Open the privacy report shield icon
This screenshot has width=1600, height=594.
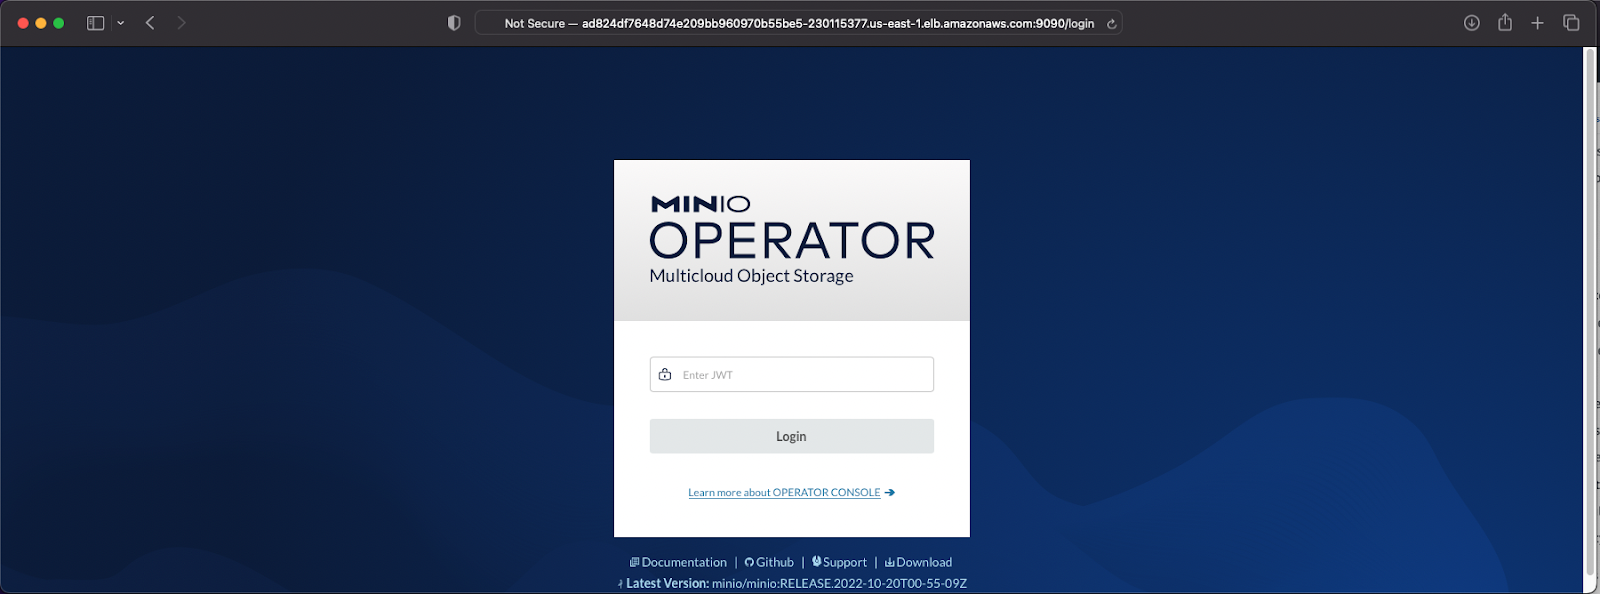pyautogui.click(x=454, y=23)
